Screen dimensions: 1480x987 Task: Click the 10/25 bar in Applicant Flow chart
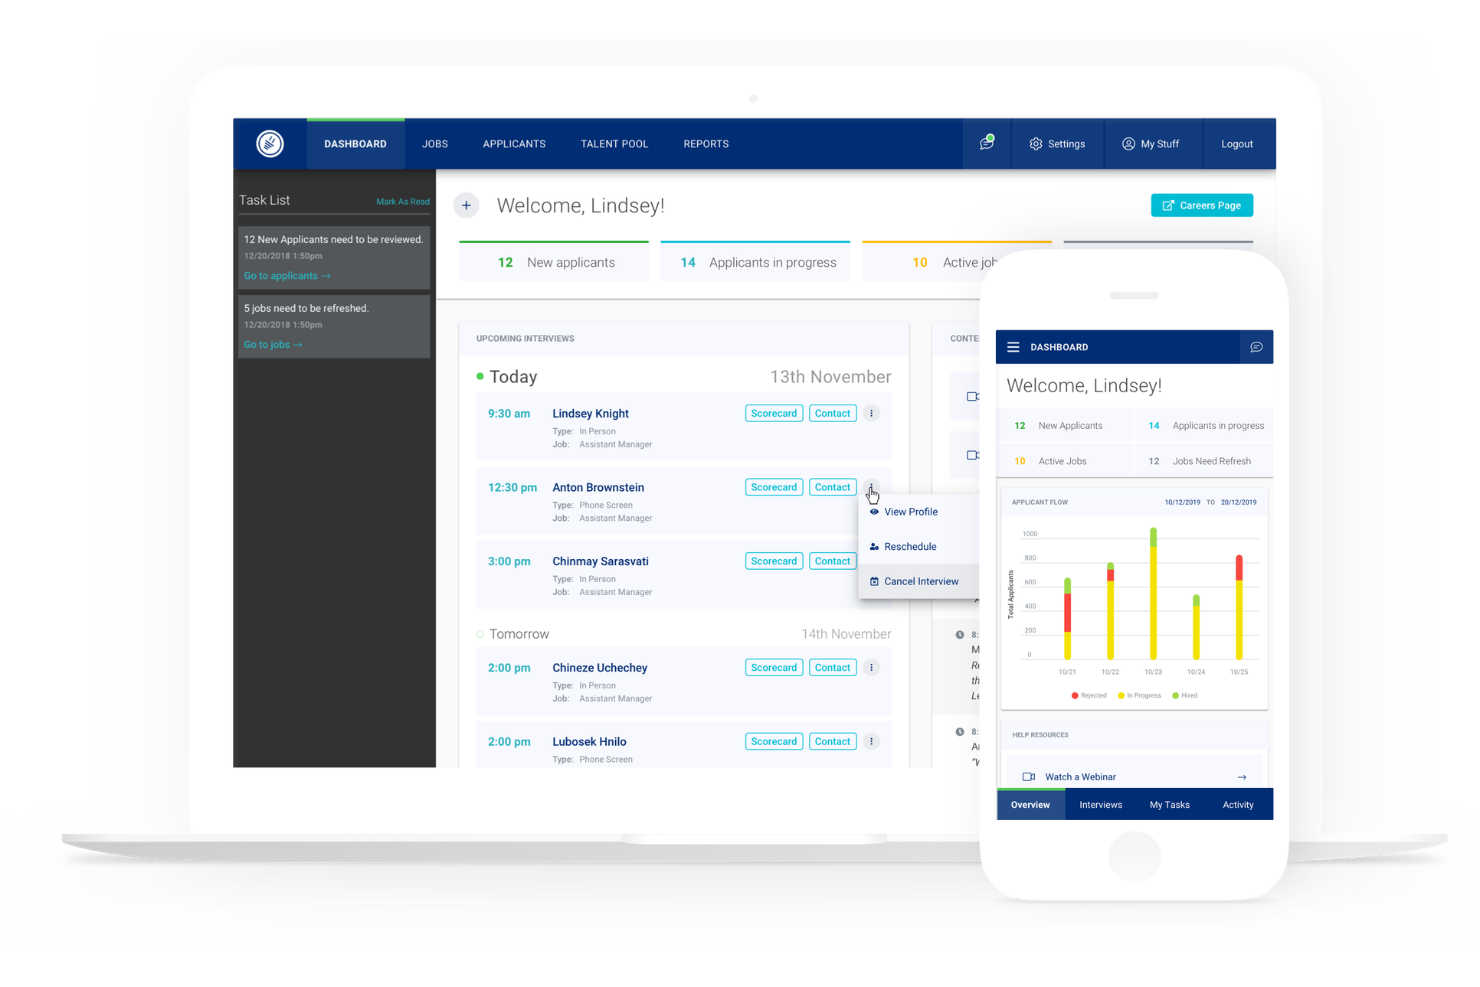(1239, 607)
